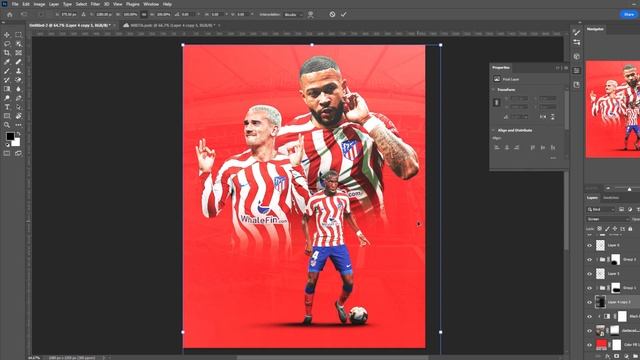The image size is (640, 360).
Task: Open the Interpolation dropdown
Action: coord(293,15)
